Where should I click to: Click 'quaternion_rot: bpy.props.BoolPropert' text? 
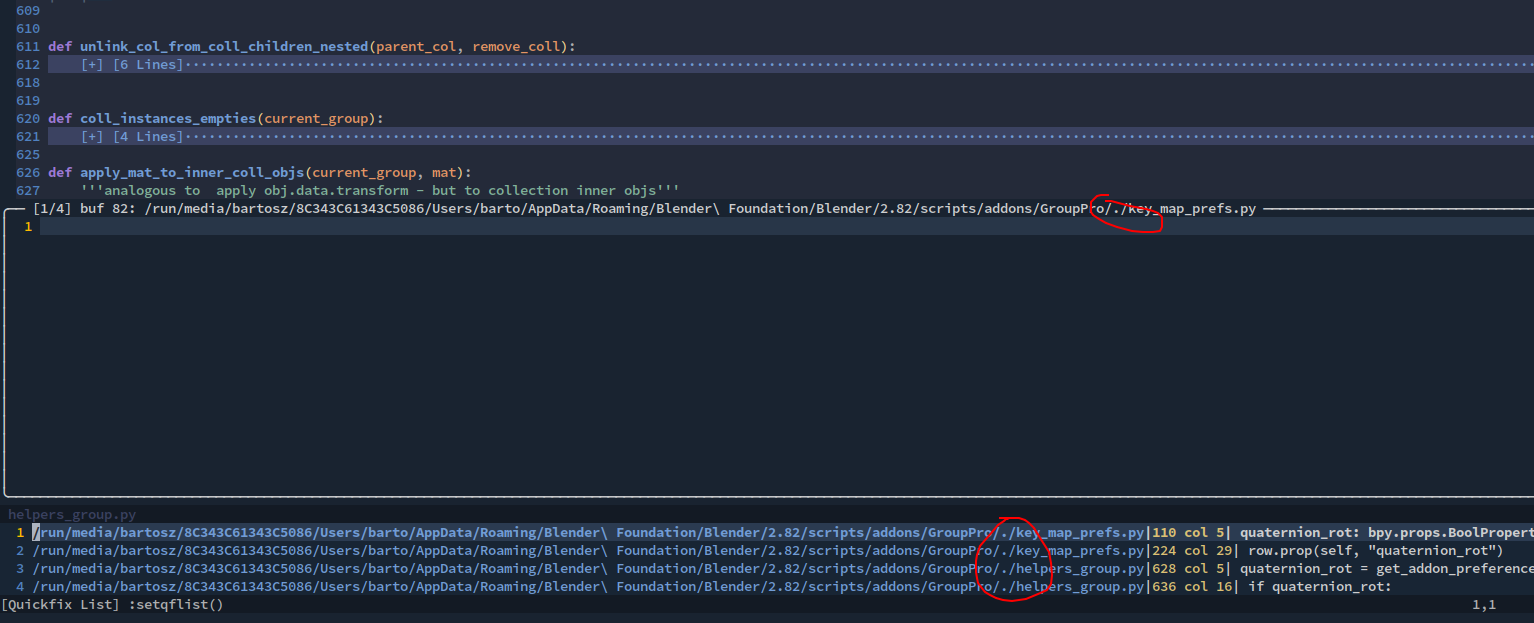1386,533
